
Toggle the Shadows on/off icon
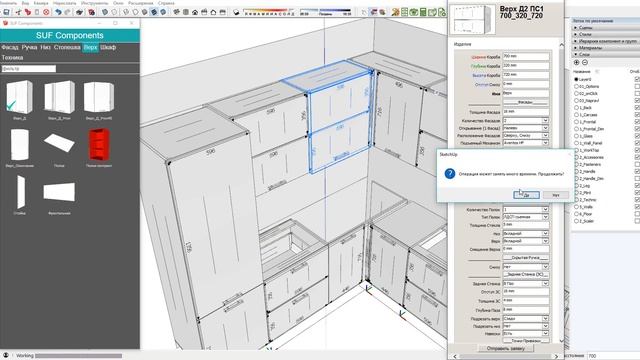(x=236, y=12)
